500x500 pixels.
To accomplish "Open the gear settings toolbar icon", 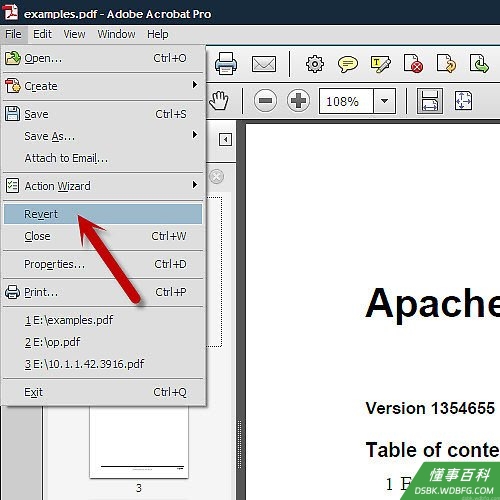I will click(315, 64).
